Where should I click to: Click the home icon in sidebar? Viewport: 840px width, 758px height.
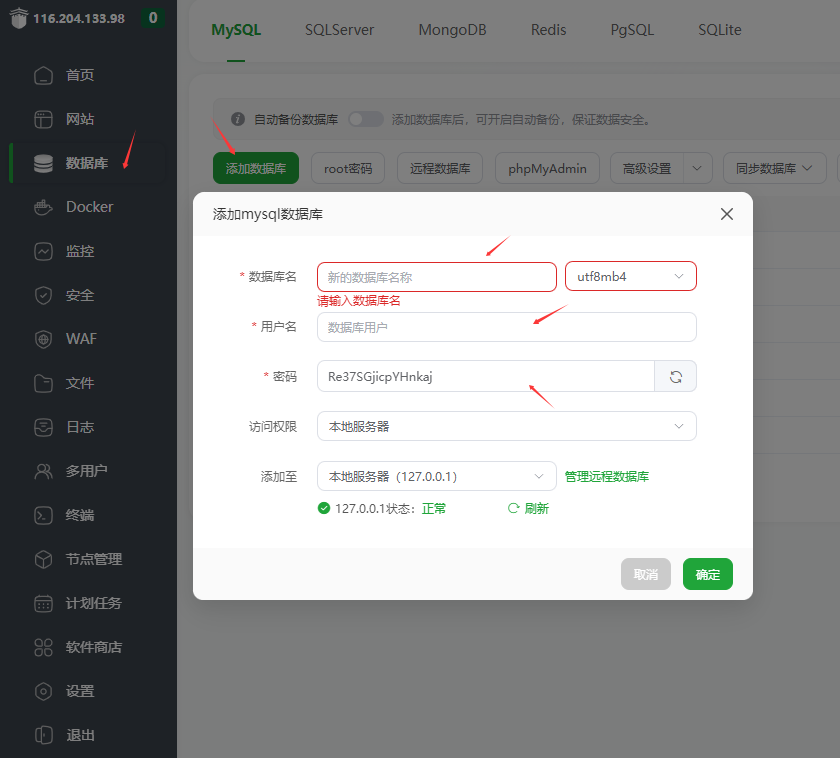pos(43,75)
